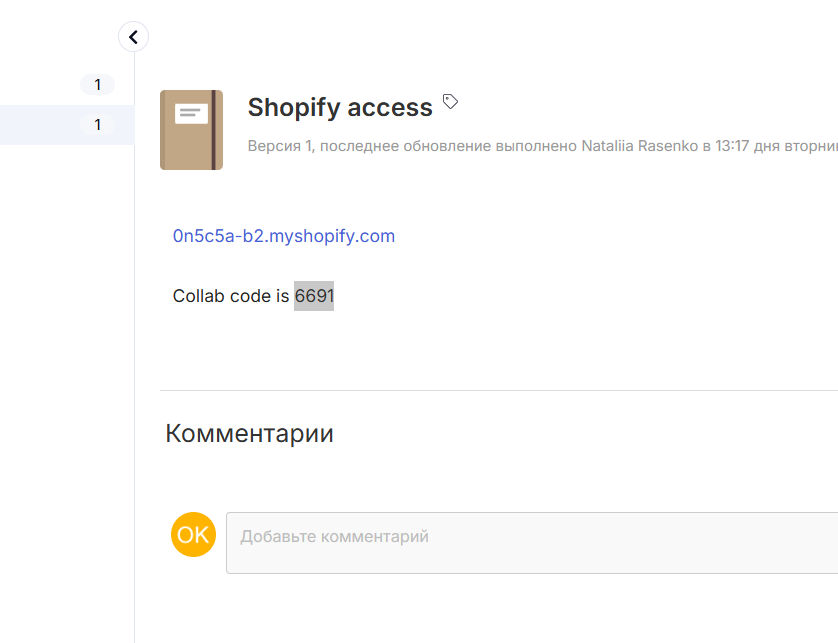Click the "Collab code is" text

[231, 296]
